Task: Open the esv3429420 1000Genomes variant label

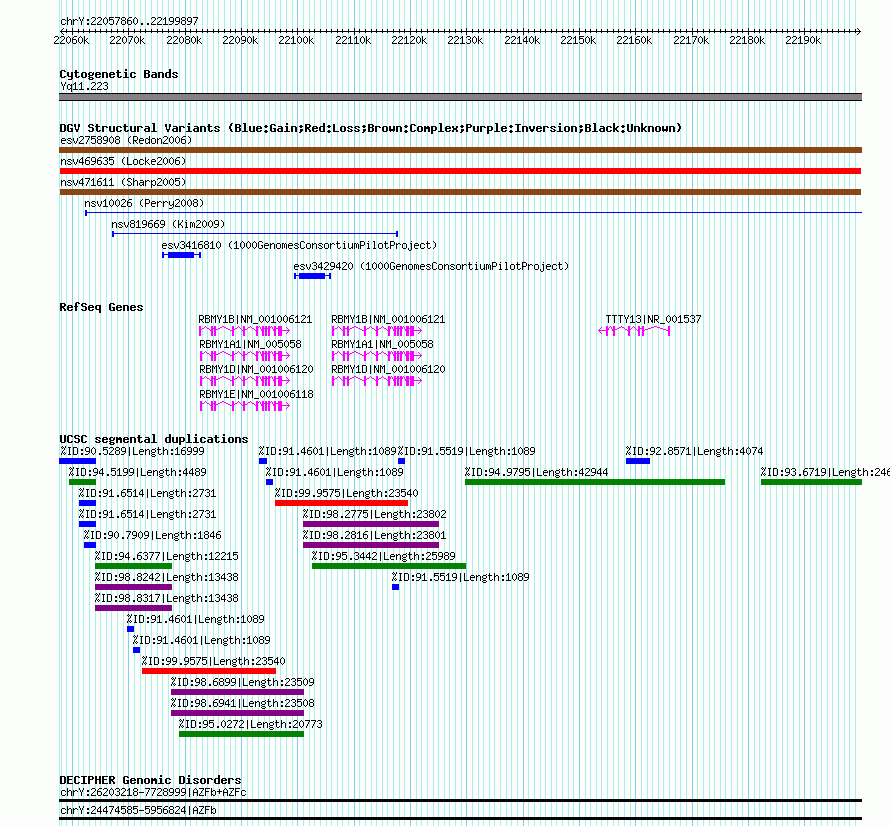Action: 431,266
